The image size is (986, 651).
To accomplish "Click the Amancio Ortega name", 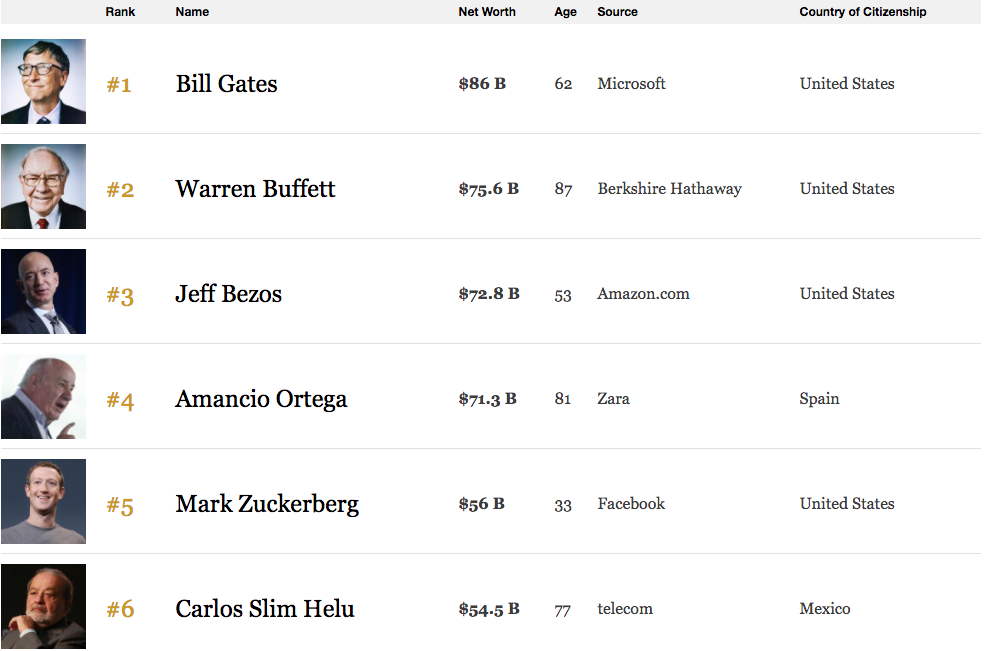I will [261, 399].
